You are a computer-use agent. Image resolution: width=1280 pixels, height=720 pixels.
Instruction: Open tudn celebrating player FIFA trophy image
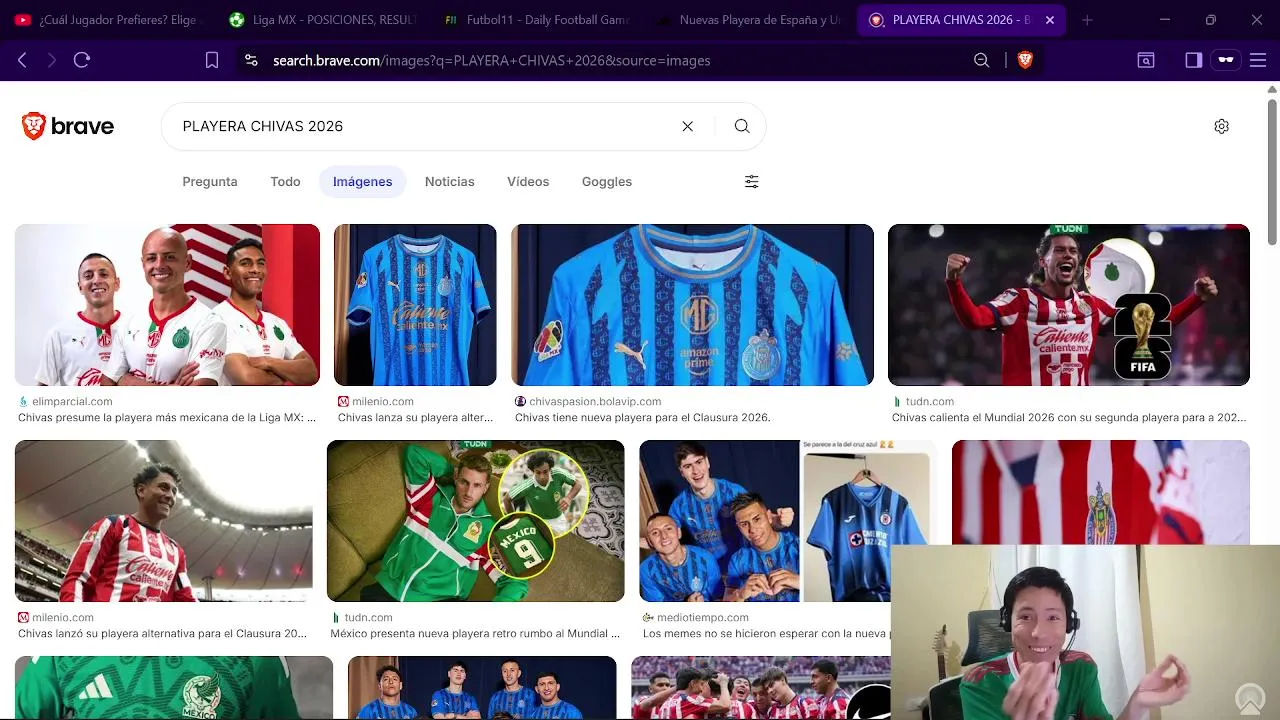(x=1069, y=305)
